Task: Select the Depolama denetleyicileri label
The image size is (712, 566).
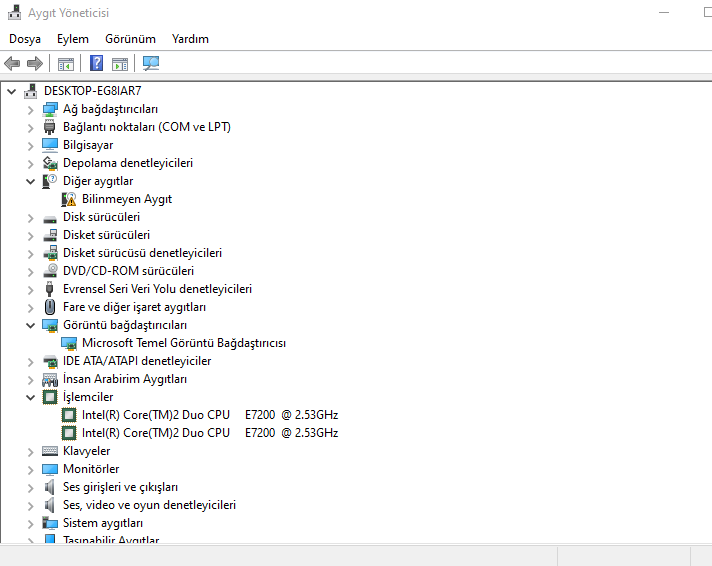Action: click(128, 163)
